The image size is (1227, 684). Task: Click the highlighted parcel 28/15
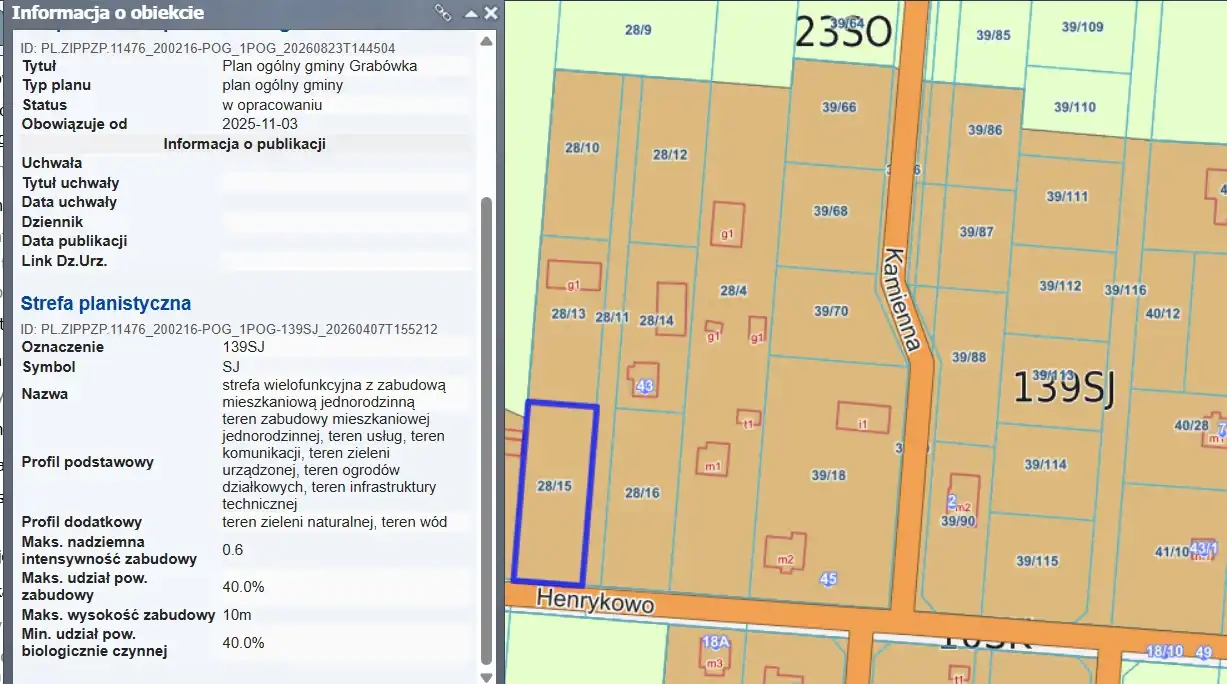(555, 494)
